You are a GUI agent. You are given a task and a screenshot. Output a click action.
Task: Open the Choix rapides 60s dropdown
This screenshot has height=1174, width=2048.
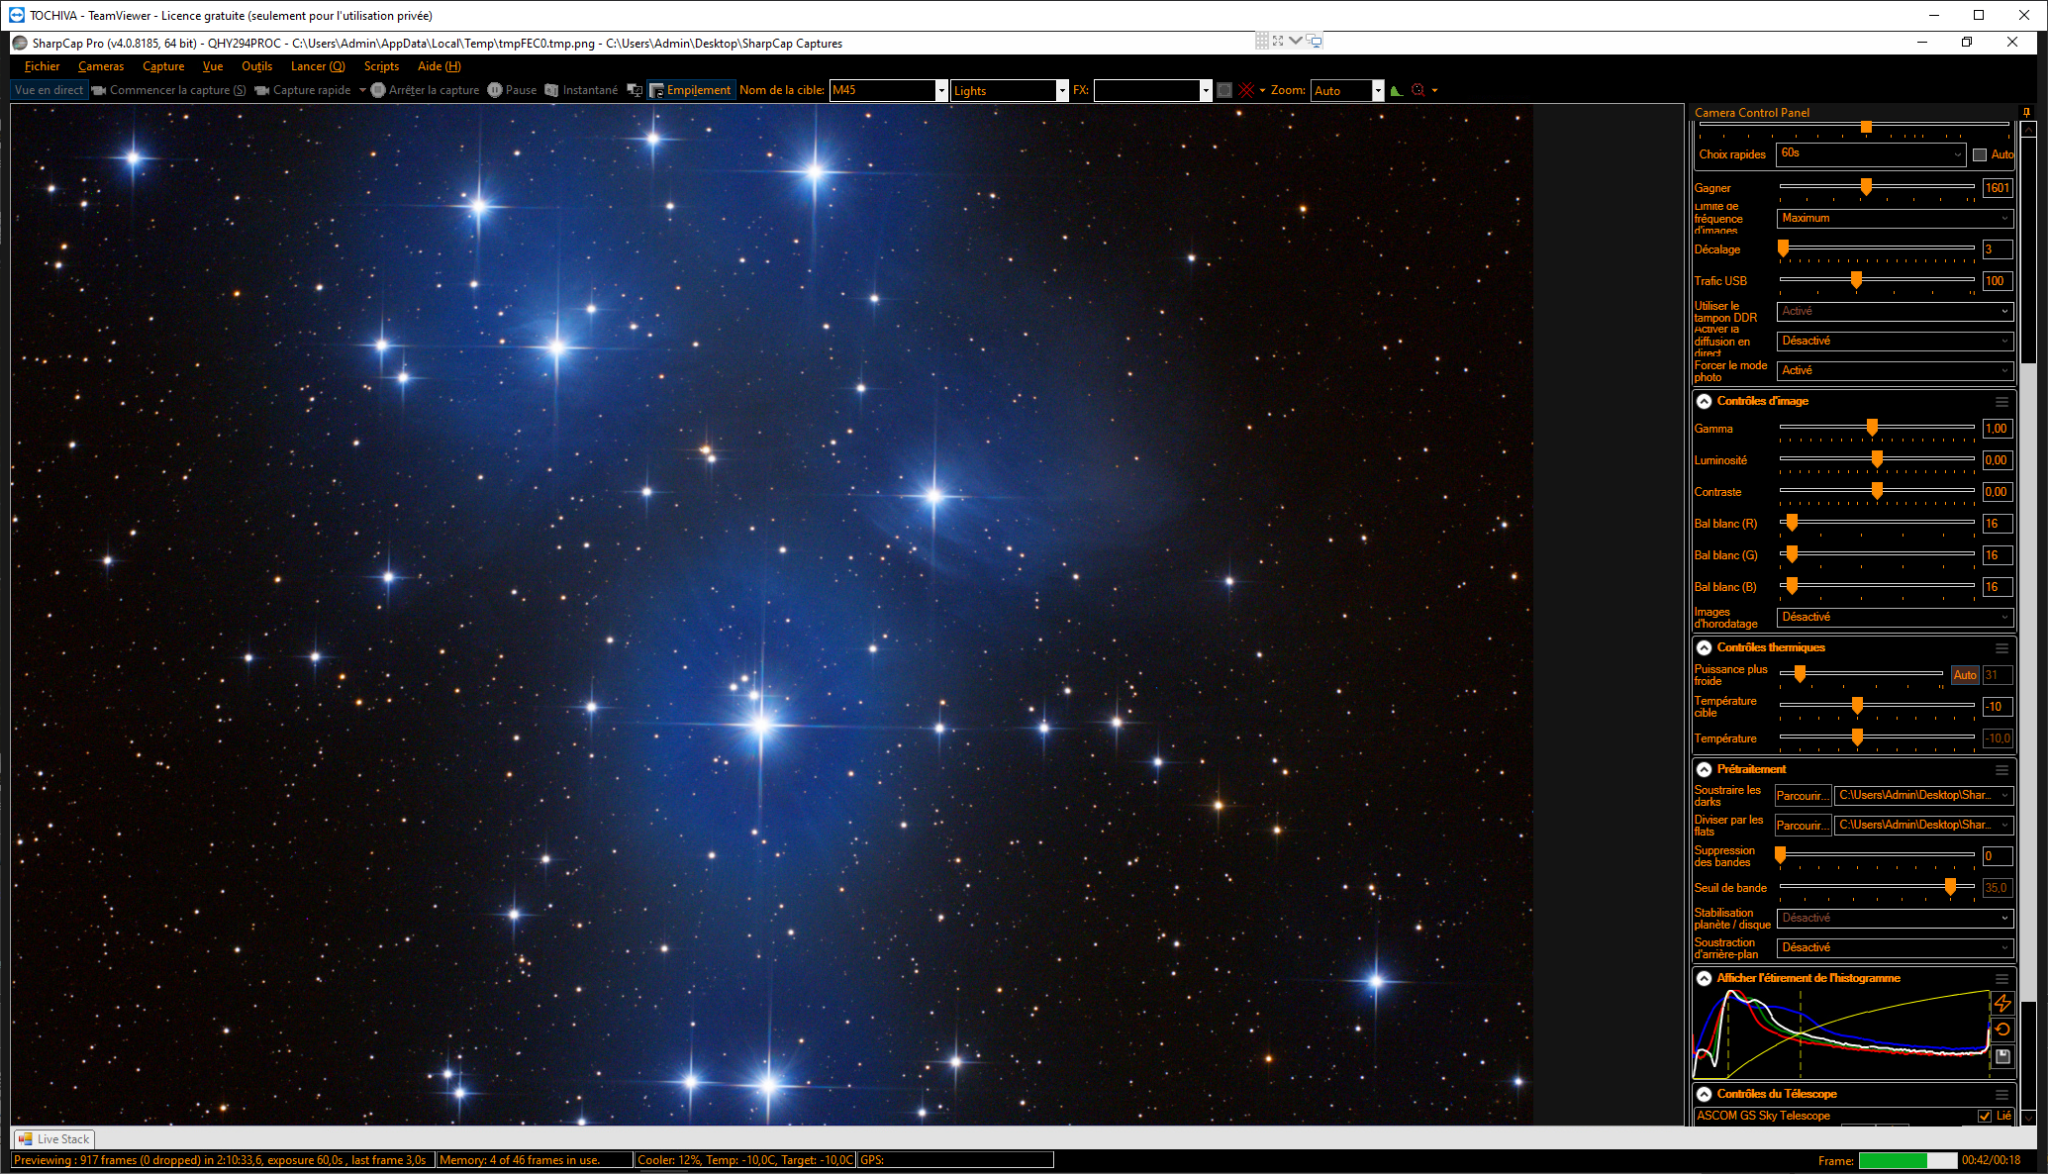1870,154
